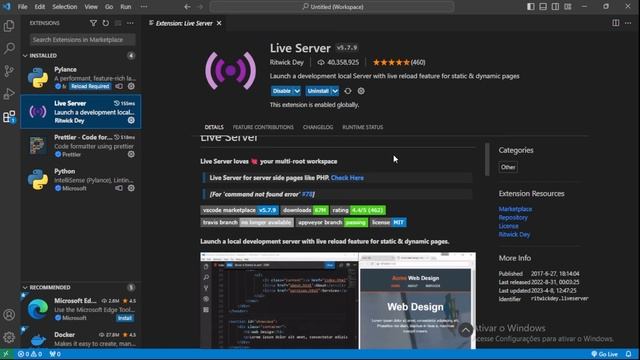Toggle secondary side bar layout icon

[x=556, y=7]
